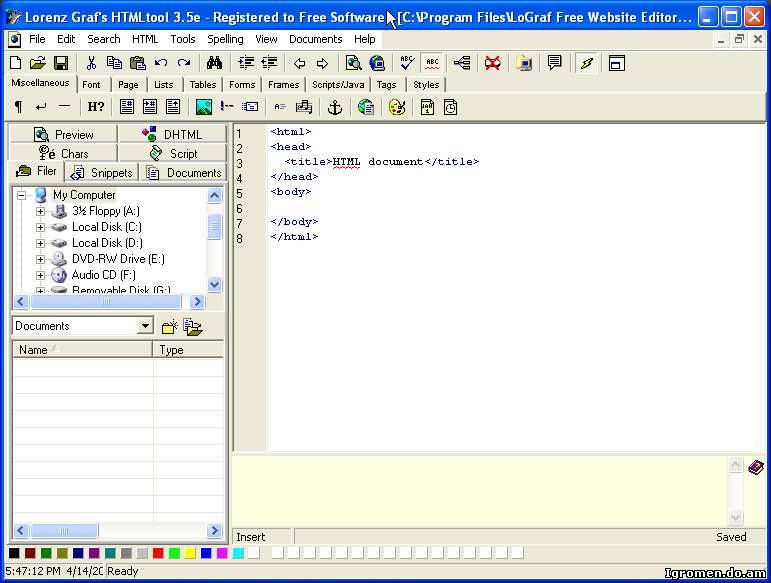The width and height of the screenshot is (771, 583).
Task: Redo the last undone edit
Action: [x=184, y=63]
